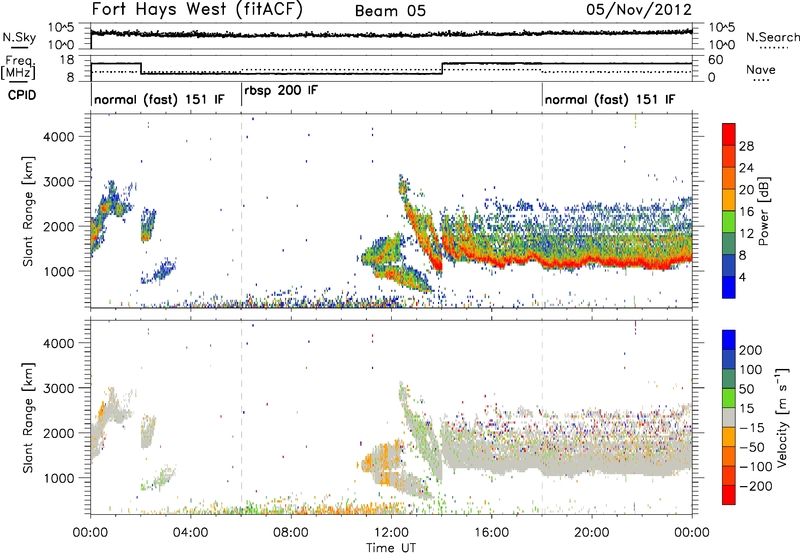Click the '08:00' time tick label
Viewport: 800px width, 554px height.
click(x=291, y=533)
